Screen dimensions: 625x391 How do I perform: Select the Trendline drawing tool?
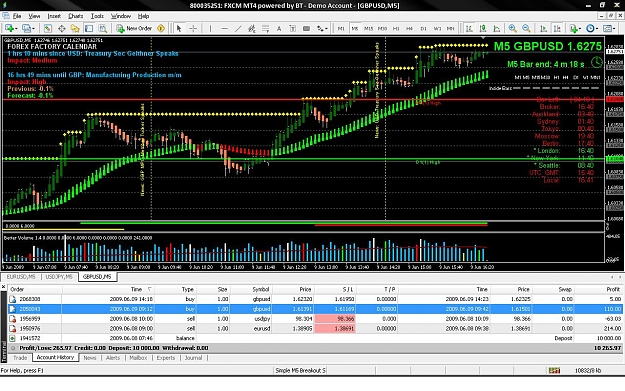(x=238, y=28)
